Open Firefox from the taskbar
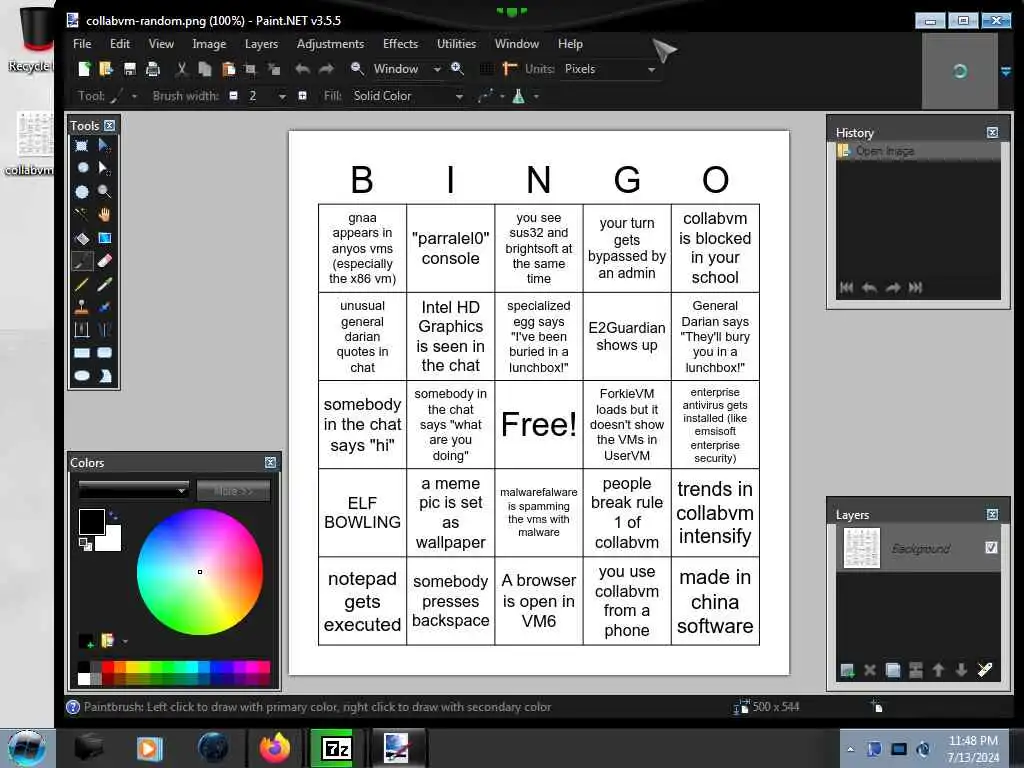Screen dimensions: 1024x768 coord(274,748)
